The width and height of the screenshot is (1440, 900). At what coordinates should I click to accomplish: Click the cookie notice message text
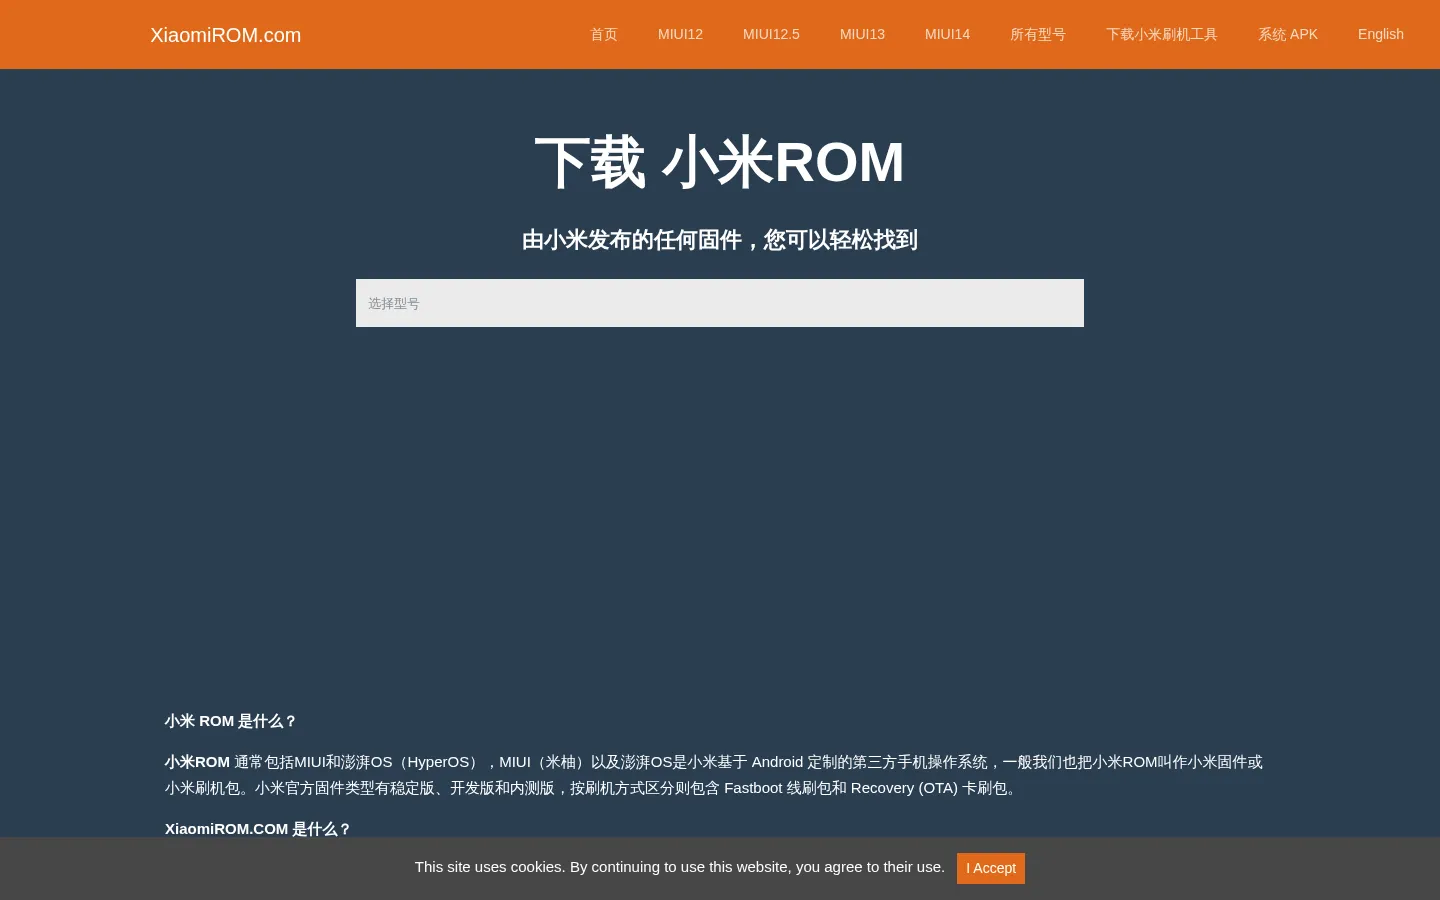point(680,867)
